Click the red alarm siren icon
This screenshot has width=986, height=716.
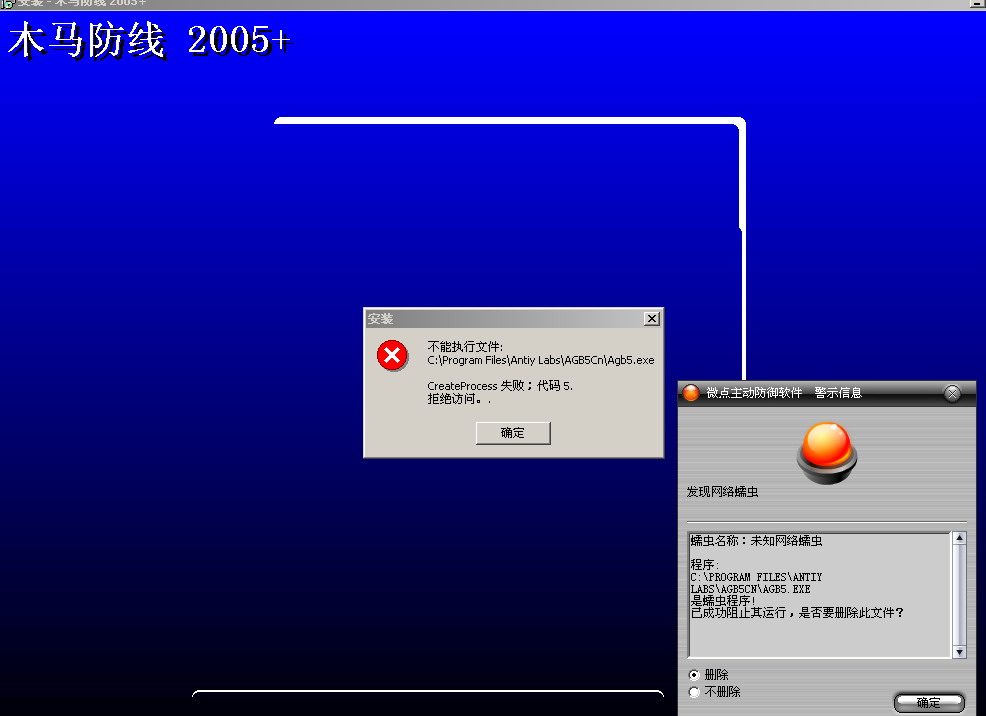coord(826,452)
